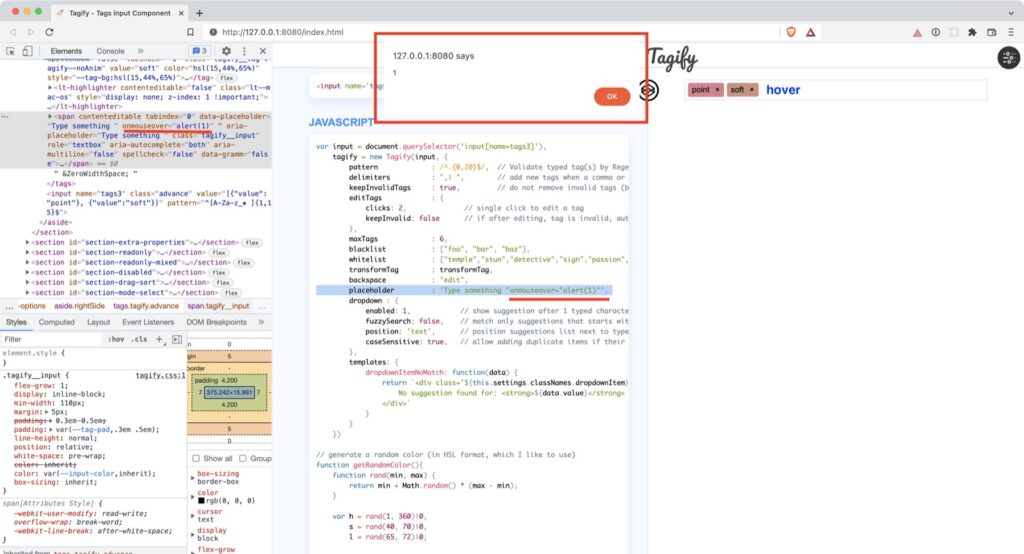Focus the Styles Filter input field
The height and width of the screenshot is (554, 1024).
52,339
